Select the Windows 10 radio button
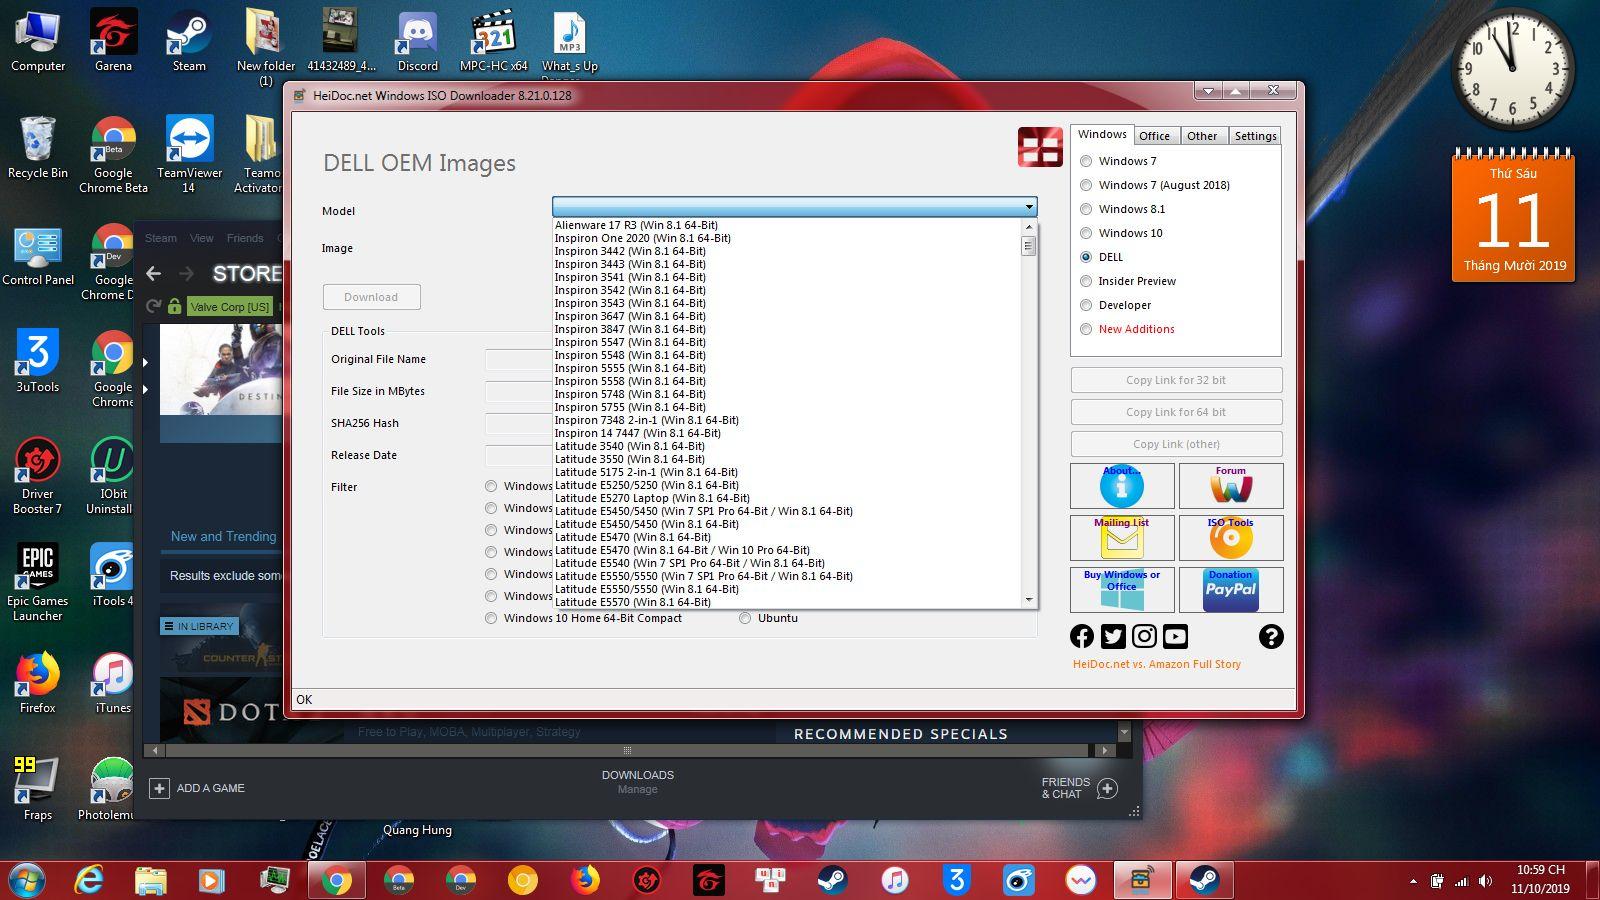Screen dimensions: 1600x900 click(x=1086, y=233)
